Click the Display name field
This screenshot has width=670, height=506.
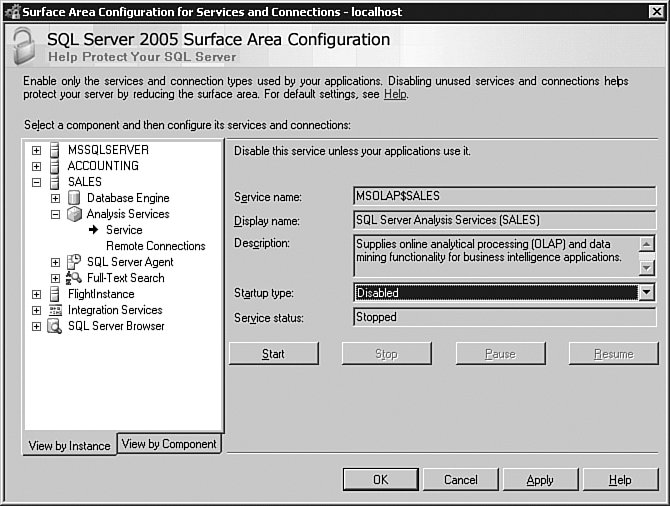click(x=504, y=220)
